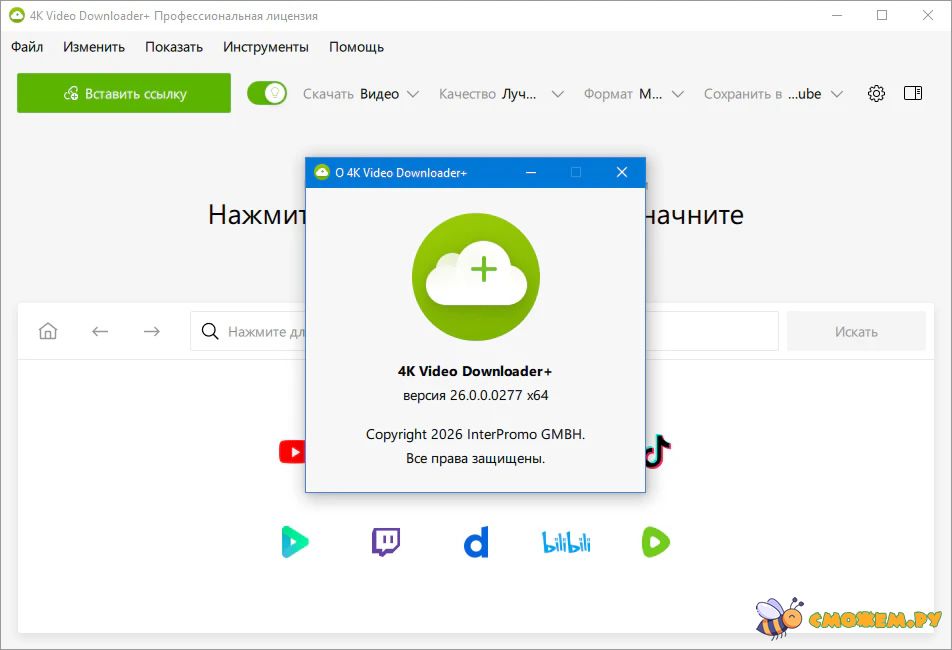Click the browser back arrow
Screen dimensions: 952x650
[x=100, y=331]
